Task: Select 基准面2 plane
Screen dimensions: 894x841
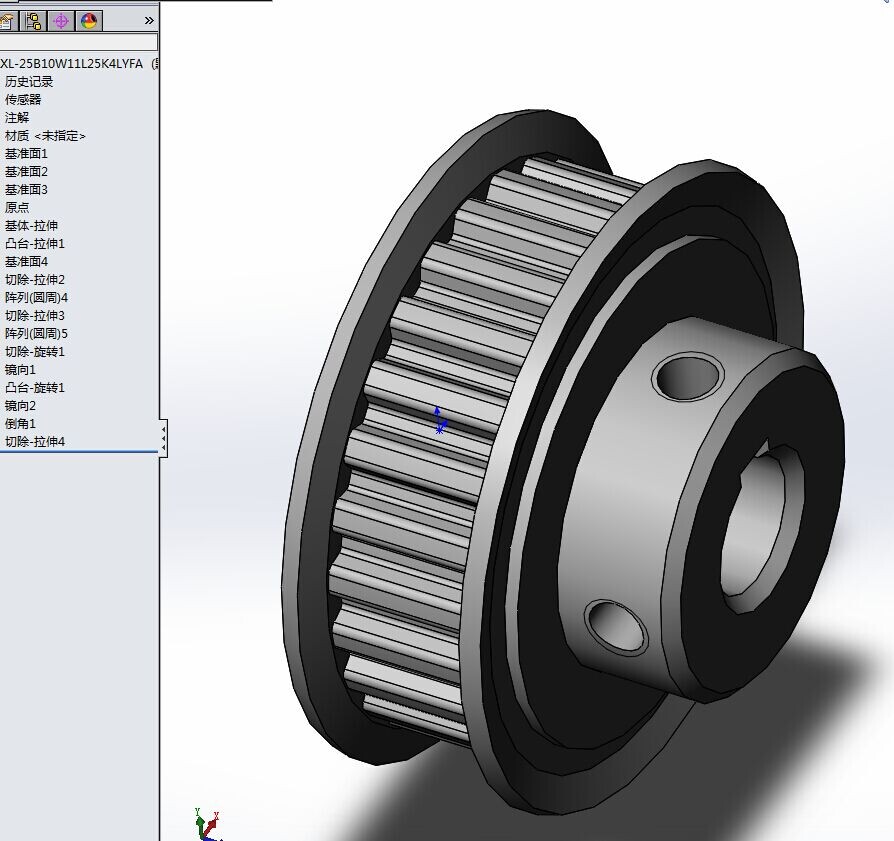Action: pyautogui.click(x=26, y=172)
